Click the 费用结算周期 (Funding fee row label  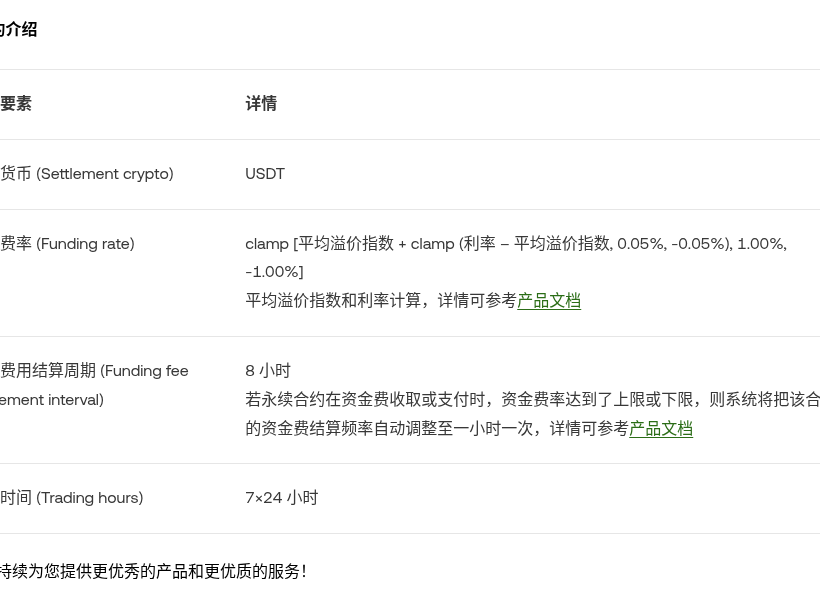click(x=94, y=371)
